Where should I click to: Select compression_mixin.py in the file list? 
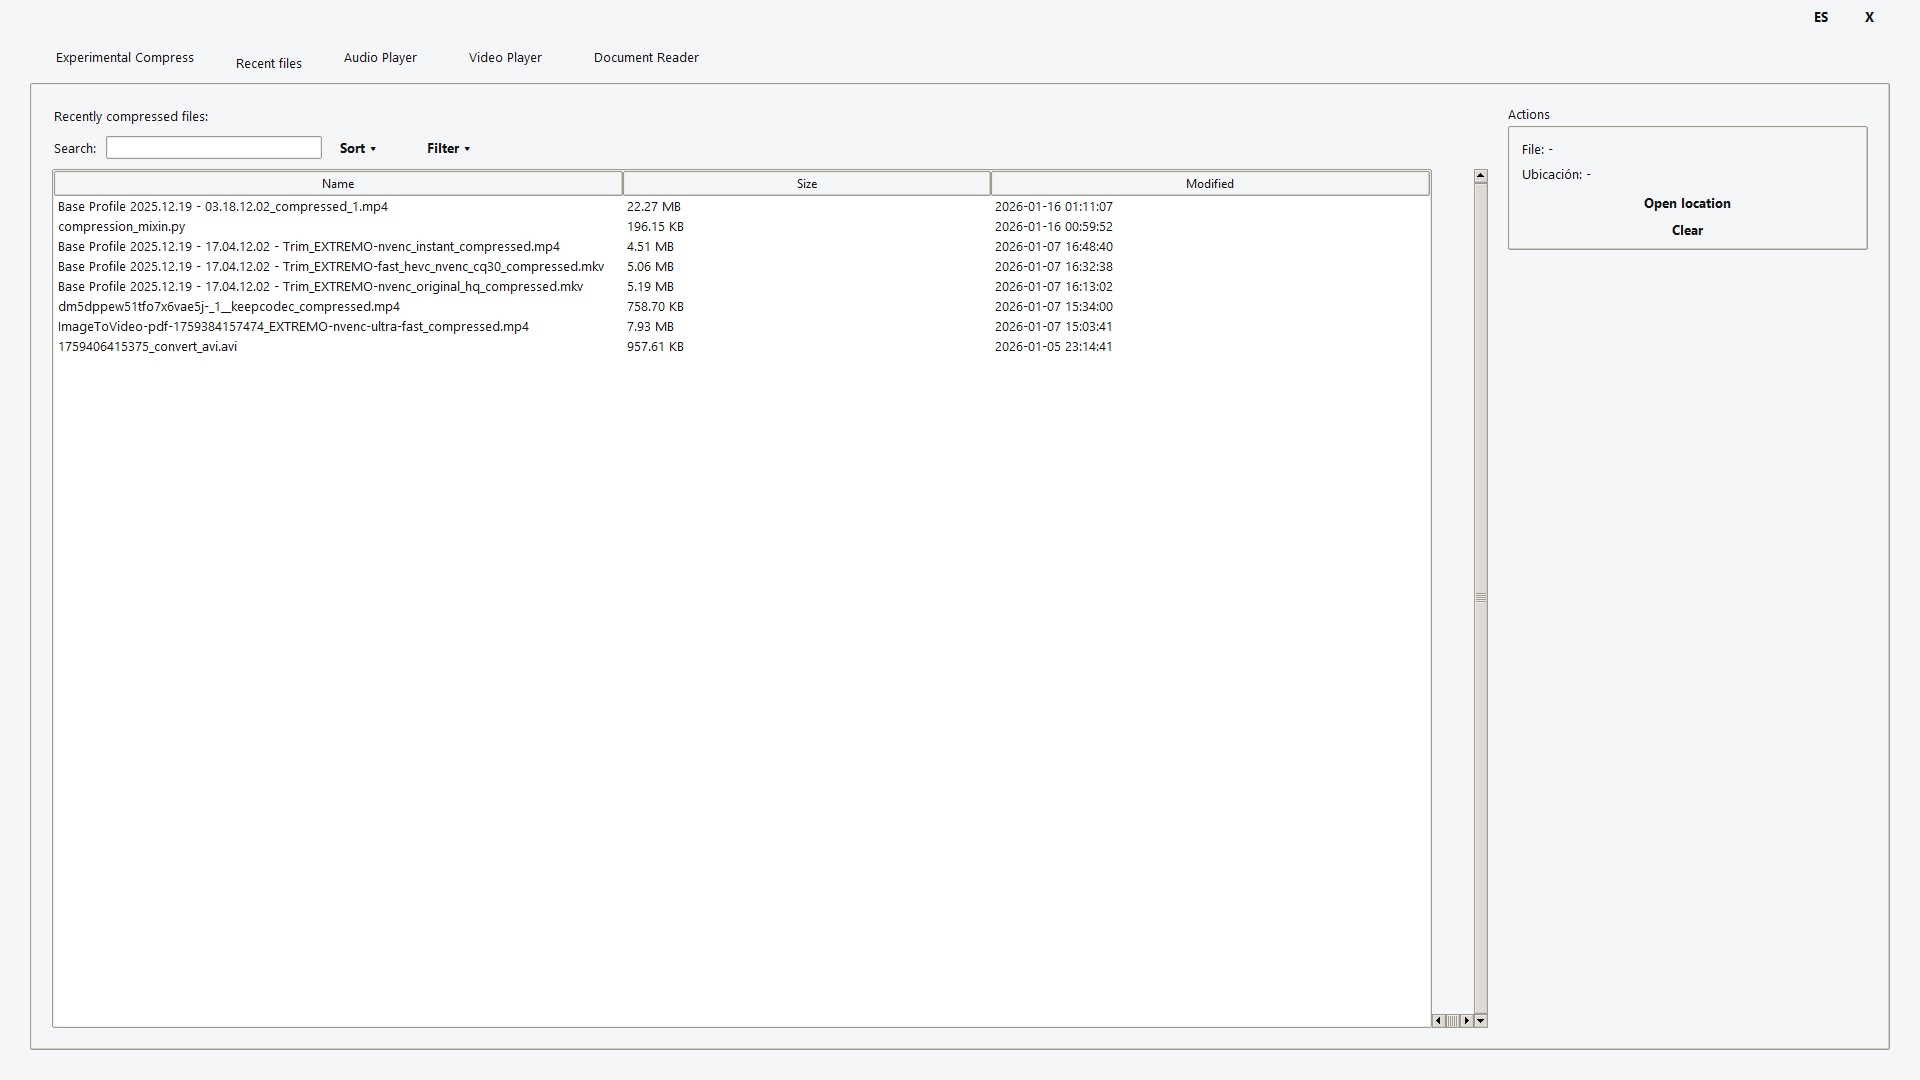click(121, 227)
